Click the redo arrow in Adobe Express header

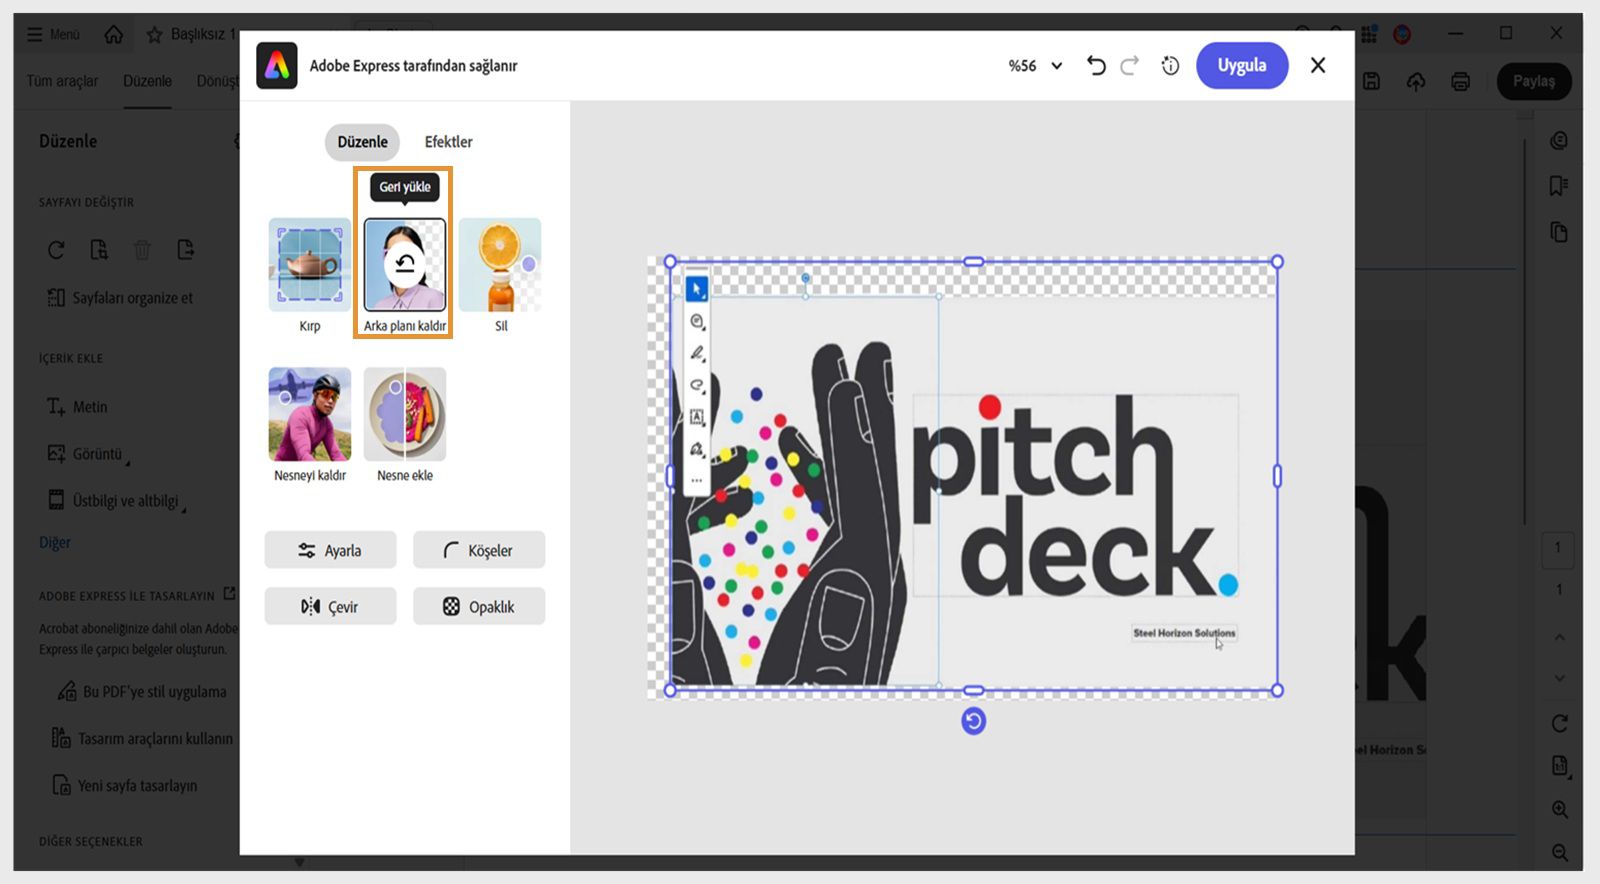1130,66
